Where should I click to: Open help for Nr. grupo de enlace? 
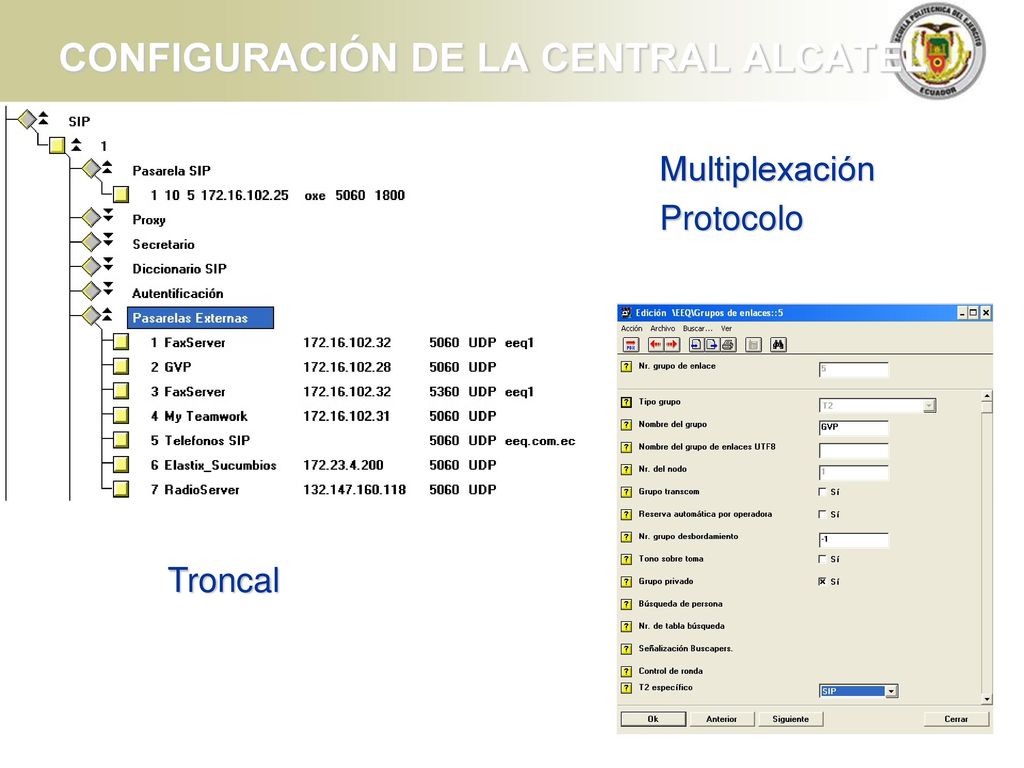click(x=626, y=366)
